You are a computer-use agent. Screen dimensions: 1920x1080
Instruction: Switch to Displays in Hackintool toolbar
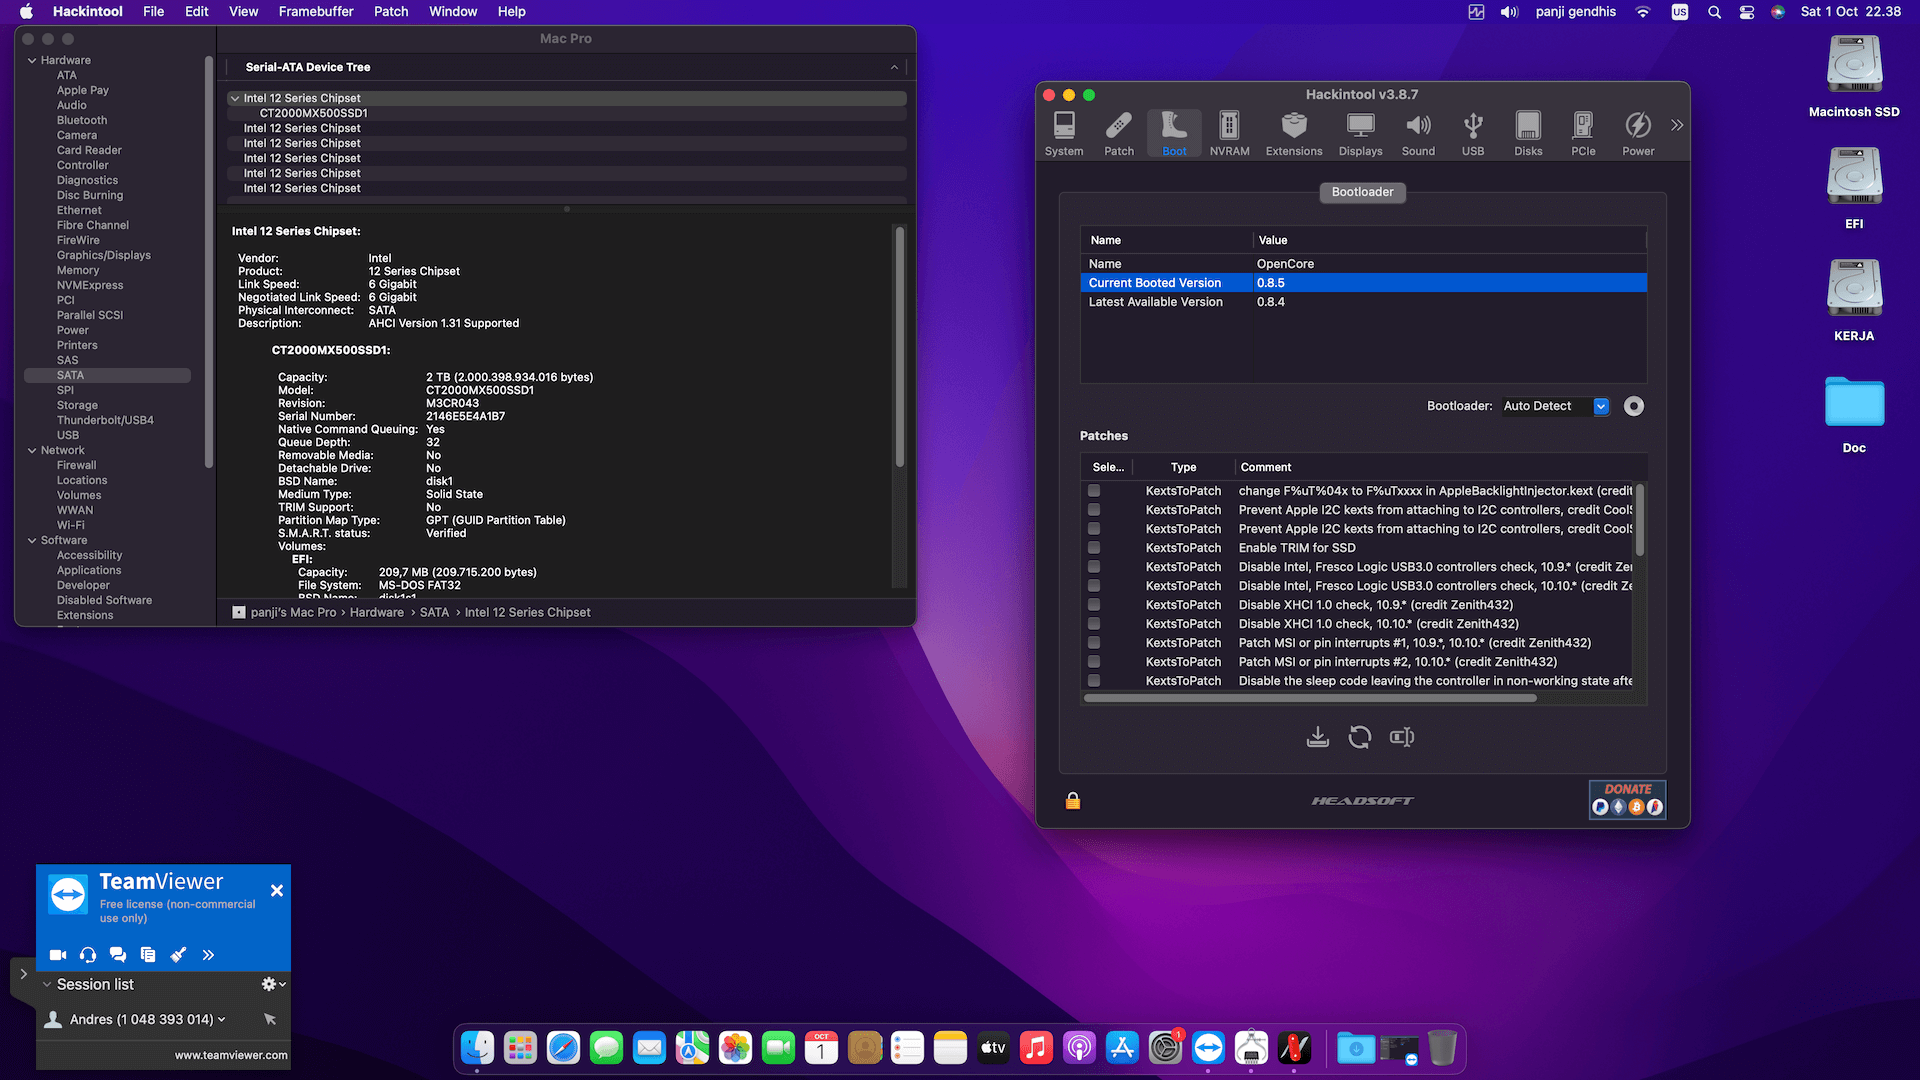point(1360,133)
